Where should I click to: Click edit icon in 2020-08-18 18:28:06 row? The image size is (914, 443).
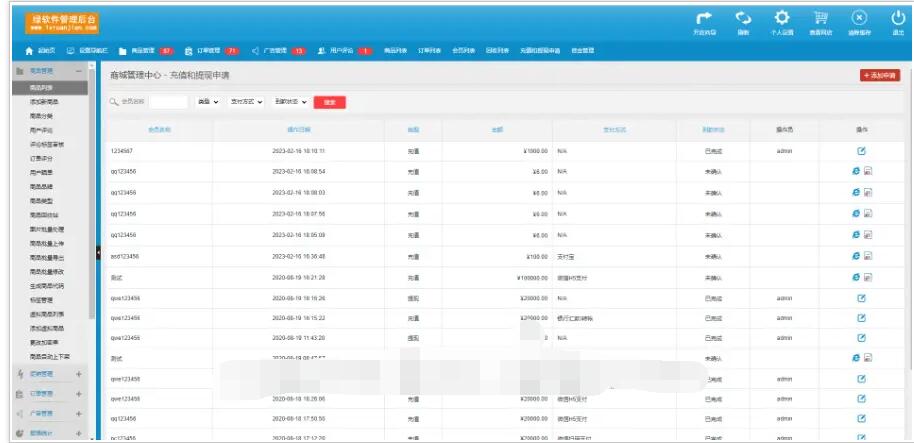(x=861, y=399)
